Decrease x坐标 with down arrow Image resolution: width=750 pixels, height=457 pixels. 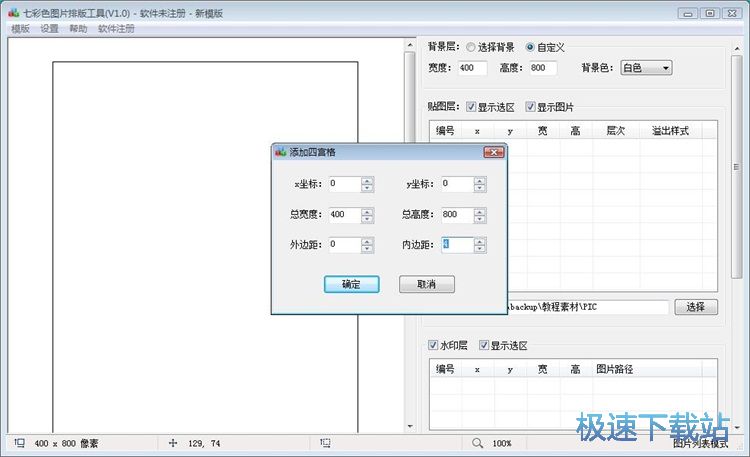click(x=367, y=188)
